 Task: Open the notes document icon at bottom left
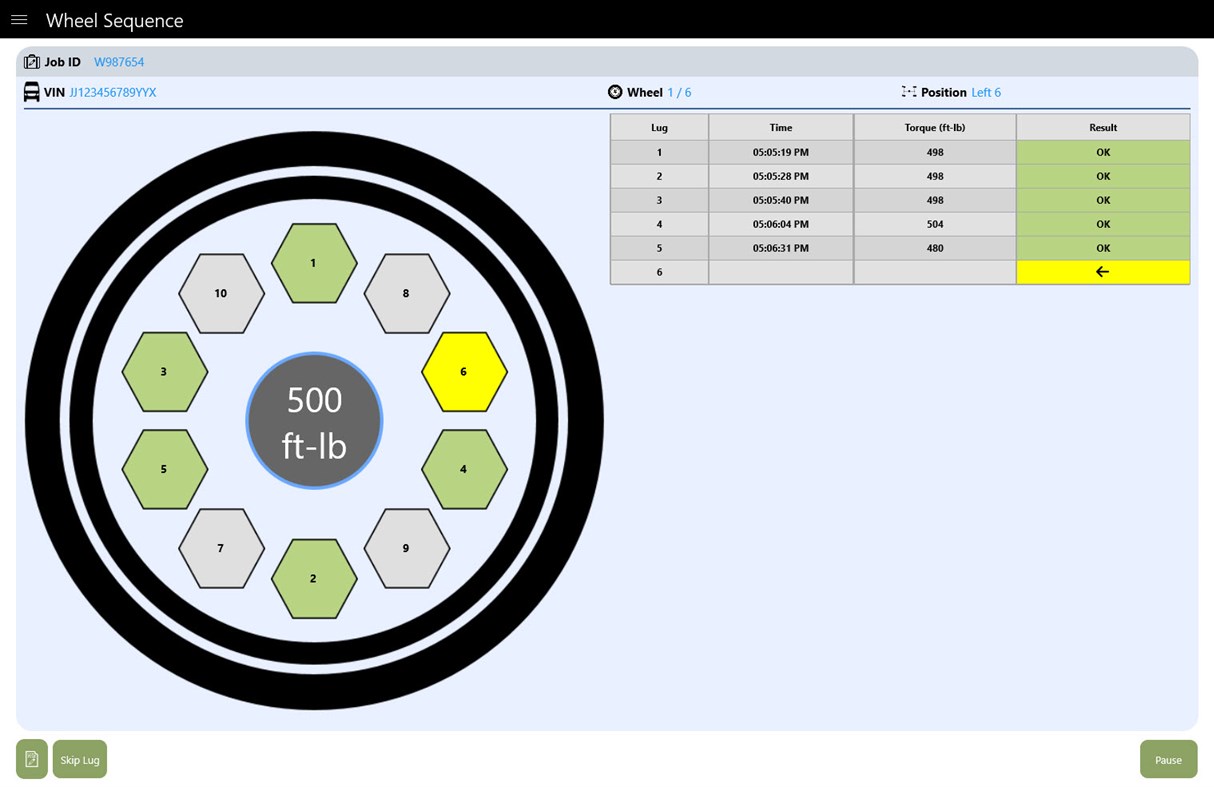tap(31, 759)
